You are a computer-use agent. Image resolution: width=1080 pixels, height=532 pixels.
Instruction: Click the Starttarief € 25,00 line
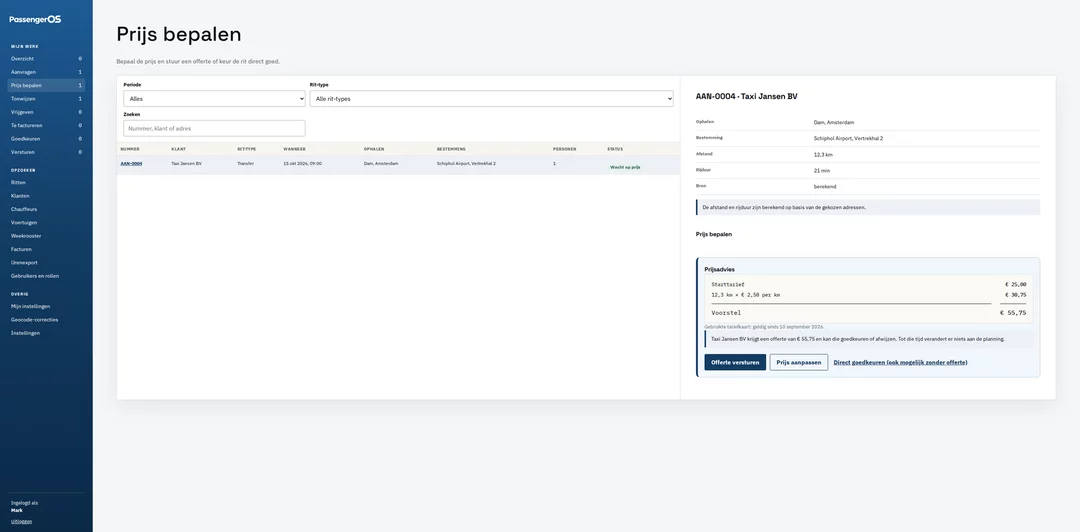(869, 284)
